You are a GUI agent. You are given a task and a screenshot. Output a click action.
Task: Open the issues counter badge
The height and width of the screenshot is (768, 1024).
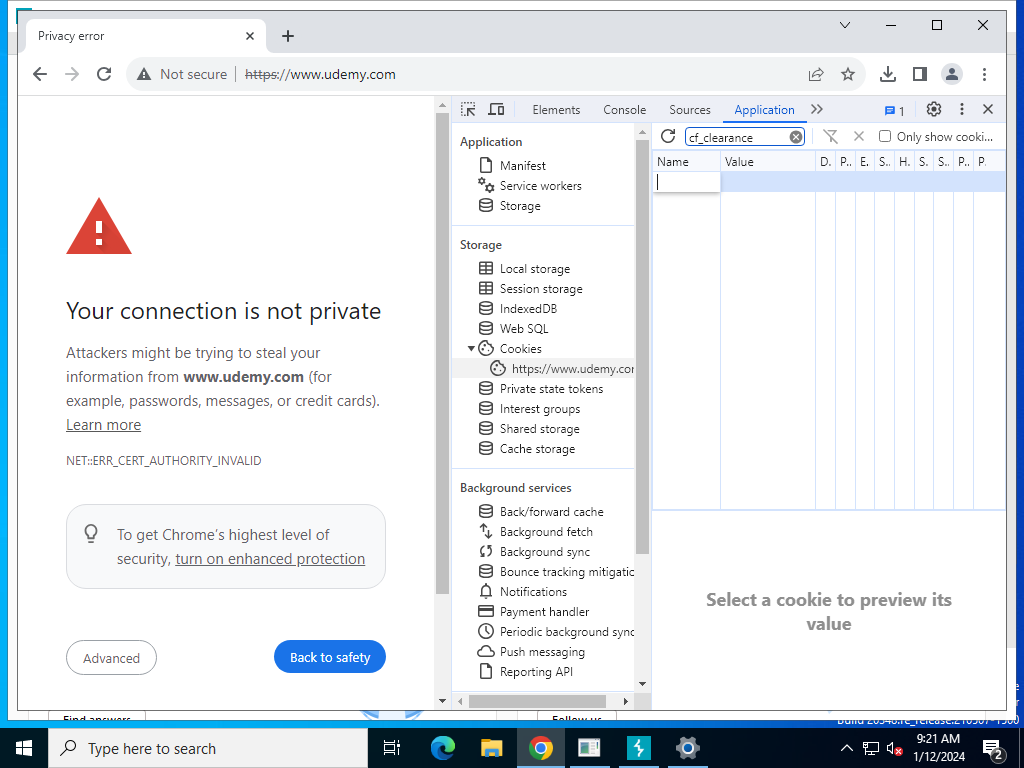(894, 110)
